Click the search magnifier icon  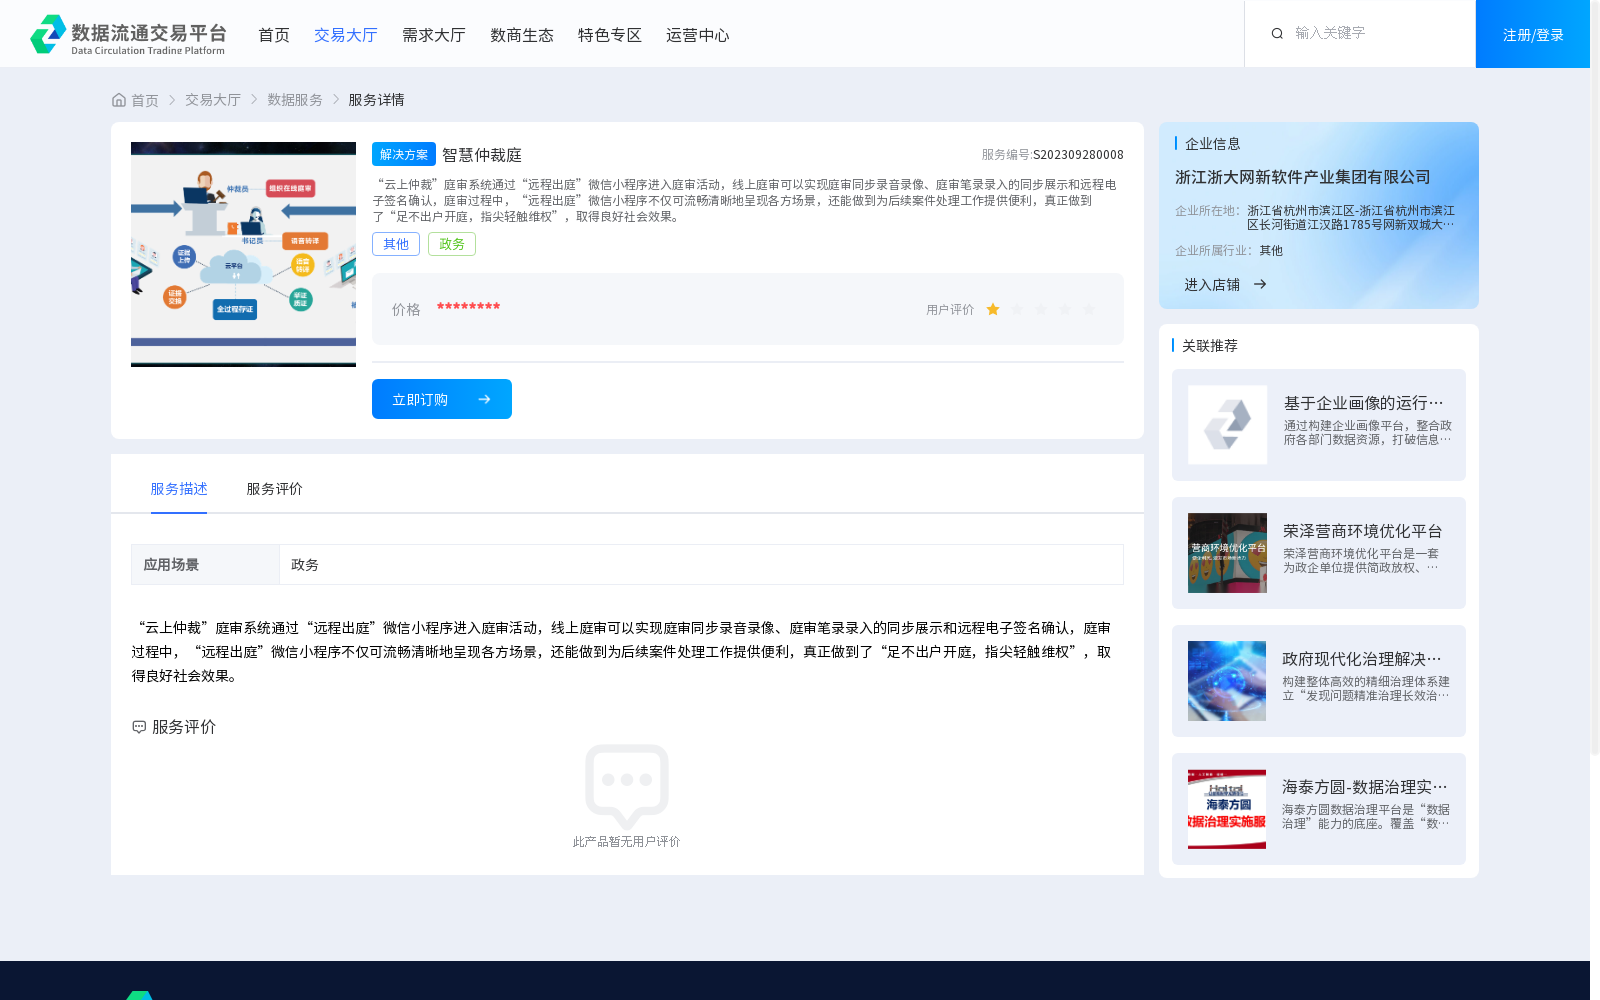1277,34
